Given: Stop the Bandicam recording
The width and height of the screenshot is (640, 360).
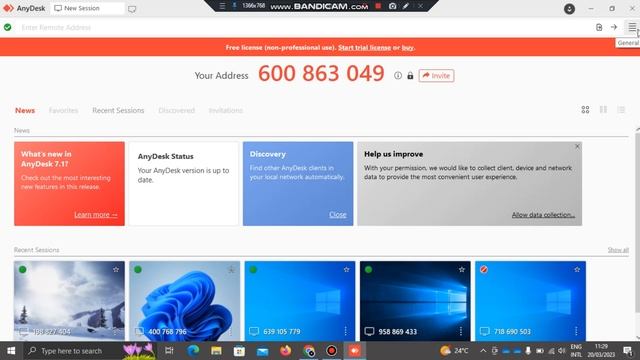Looking at the screenshot, I should pyautogui.click(x=378, y=6).
